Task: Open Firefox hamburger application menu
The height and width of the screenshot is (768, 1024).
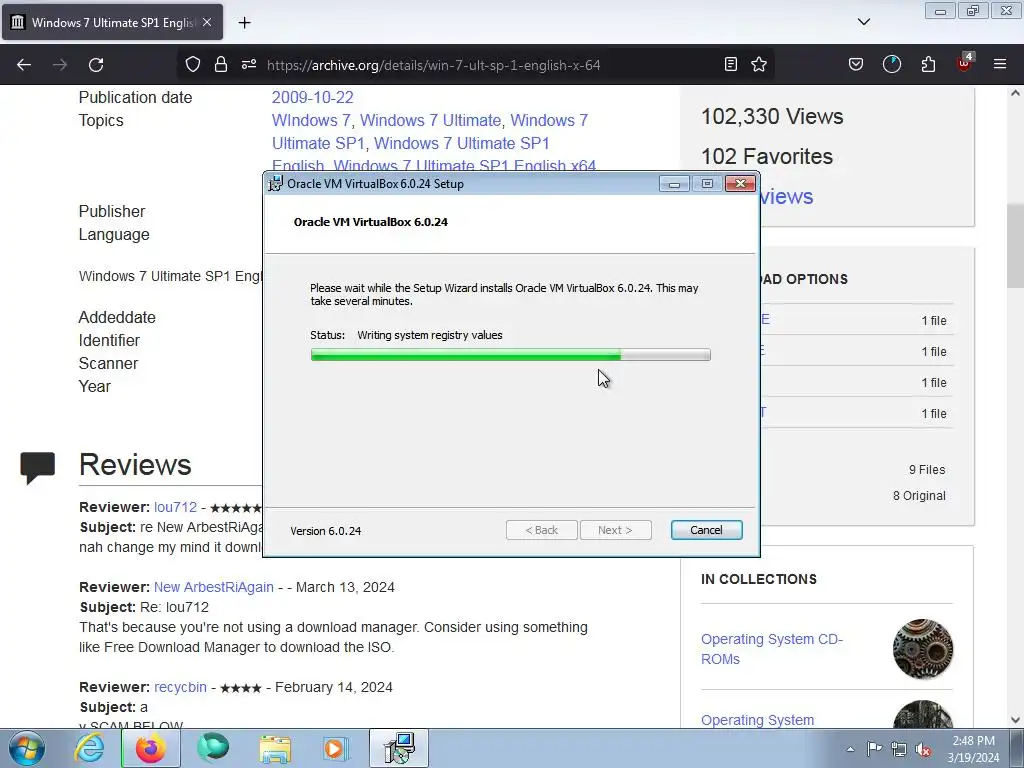Action: pyautogui.click(x=1000, y=64)
